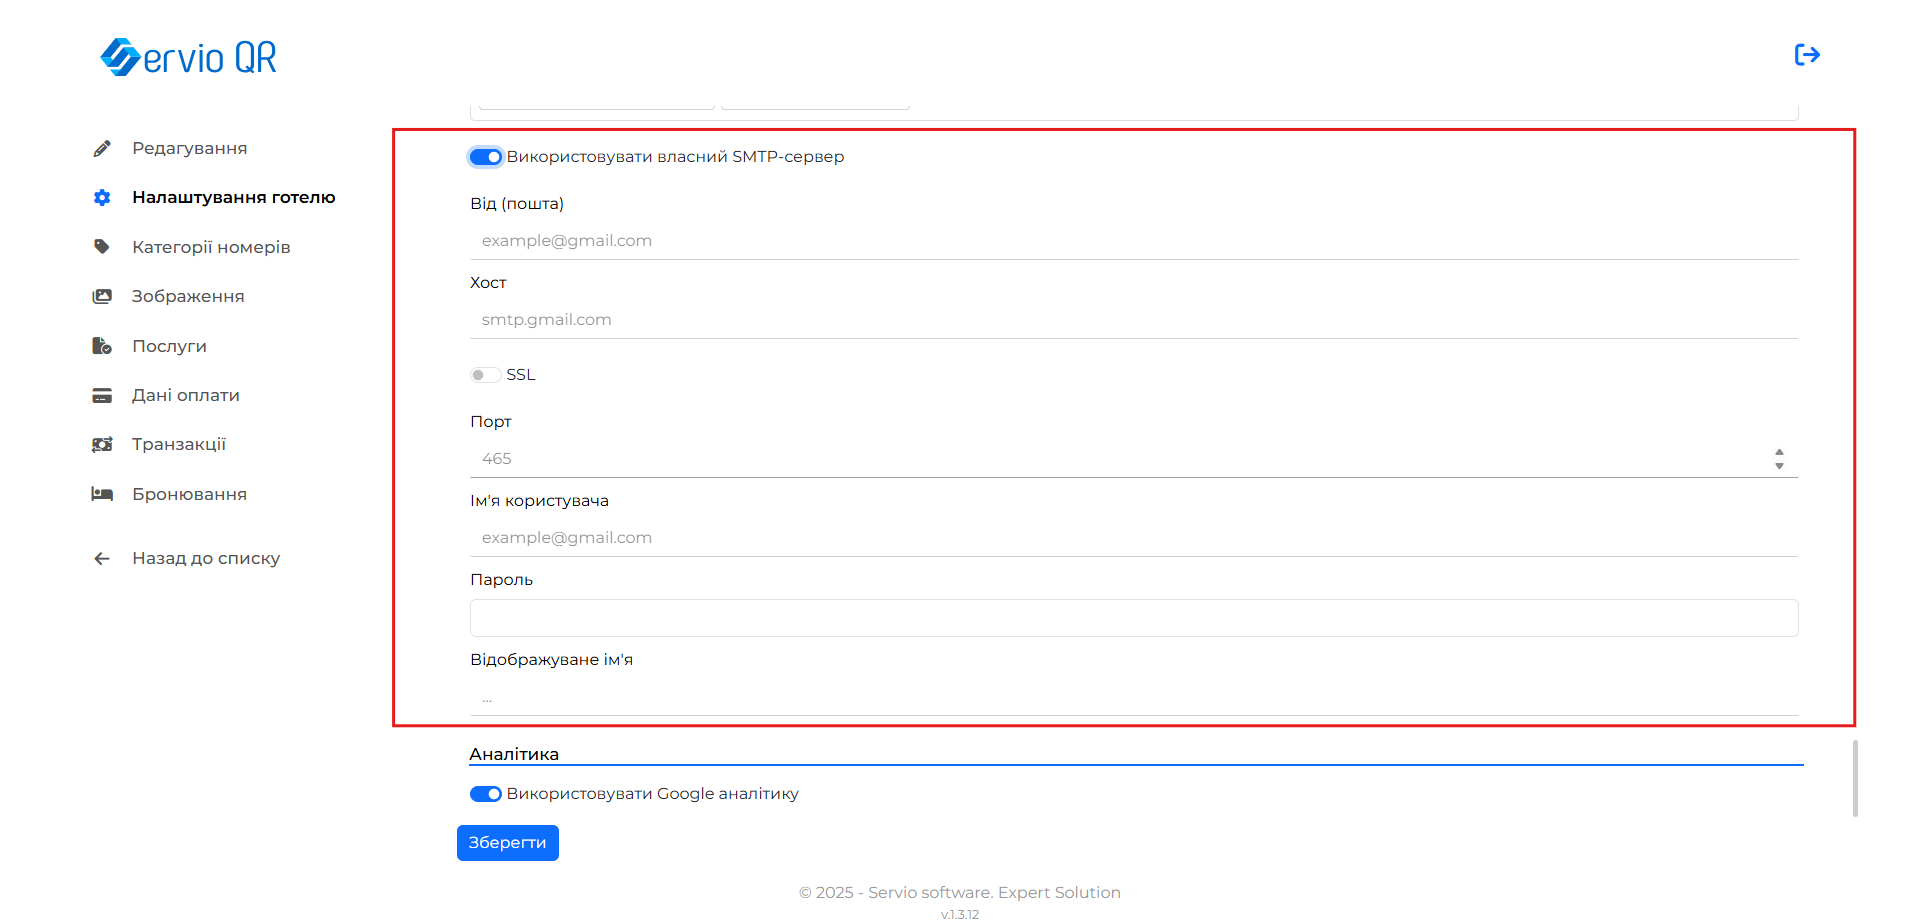Focus the Пароль input field
This screenshot has width=1919, height=921.
[x=1133, y=618]
